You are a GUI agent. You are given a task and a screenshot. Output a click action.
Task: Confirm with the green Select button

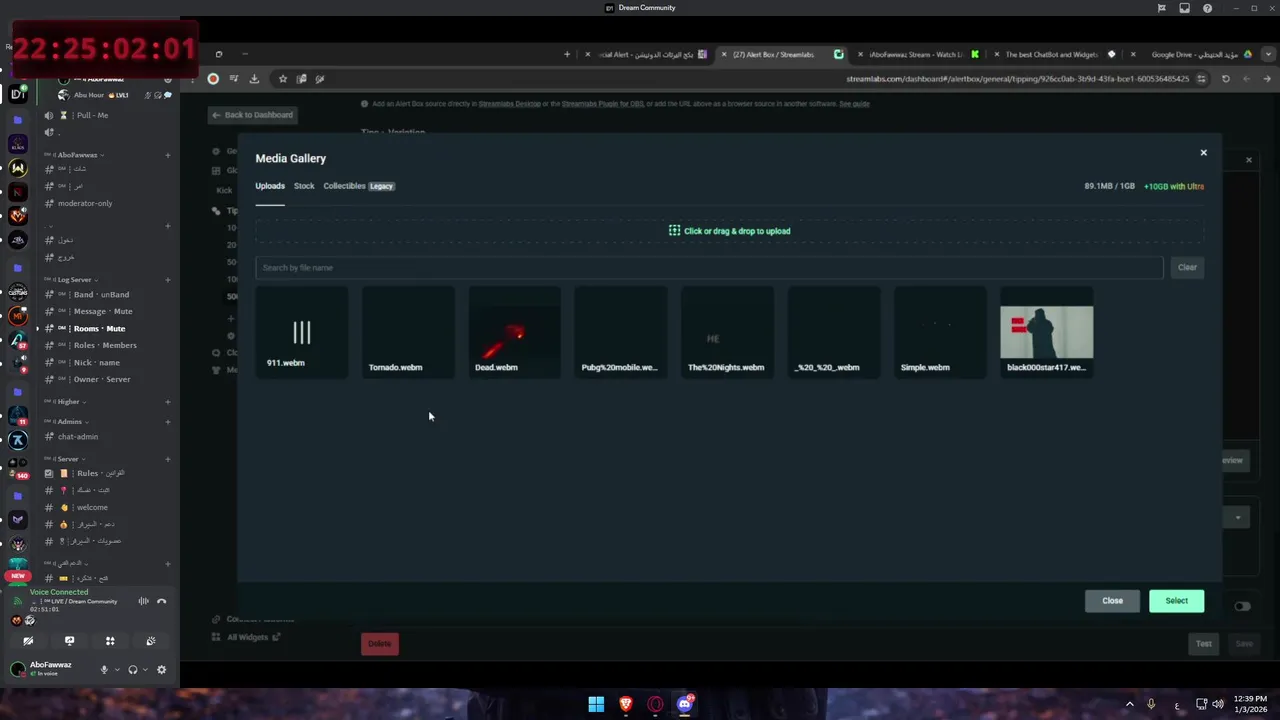coord(1176,601)
